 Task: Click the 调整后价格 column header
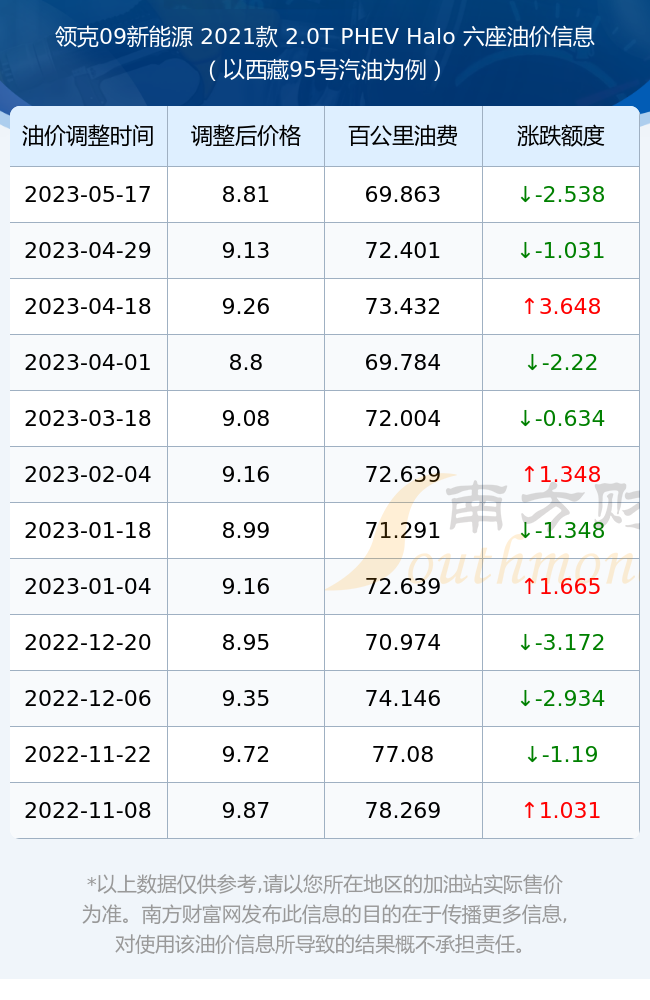tap(246, 136)
